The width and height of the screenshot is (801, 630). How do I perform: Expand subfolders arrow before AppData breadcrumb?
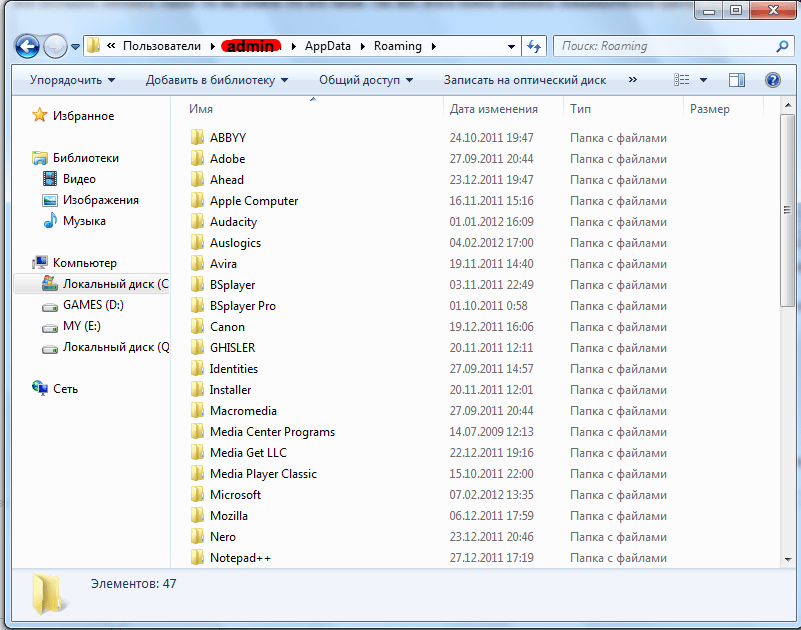coord(294,46)
